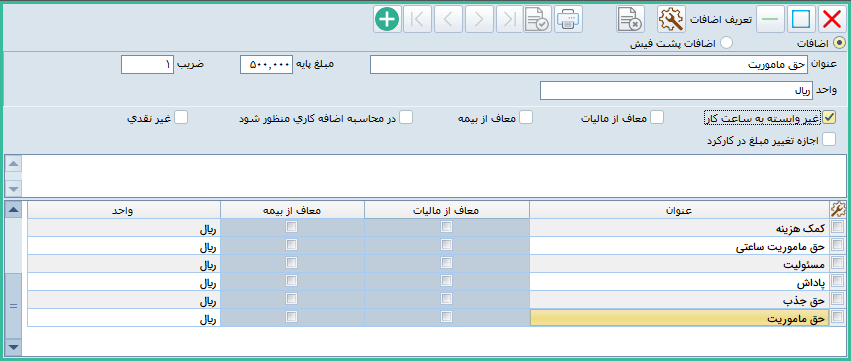Viewport: 851px width, 361px height.
Task: Click the empty description text area
Action: 435,176
